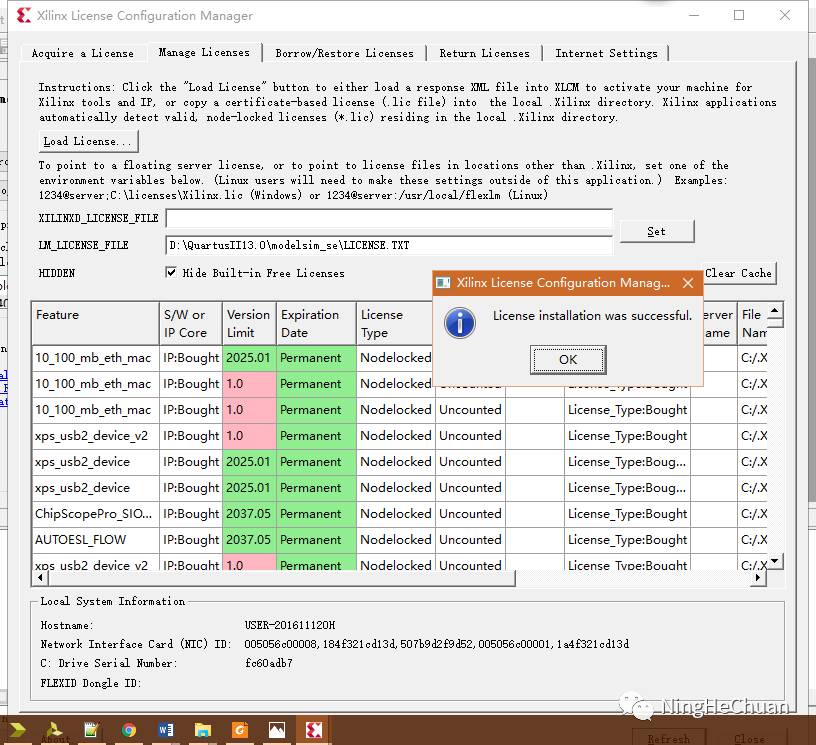Image resolution: width=816 pixels, height=745 pixels.
Task: Click the Chrome icon in the taskbar
Action: (129, 730)
